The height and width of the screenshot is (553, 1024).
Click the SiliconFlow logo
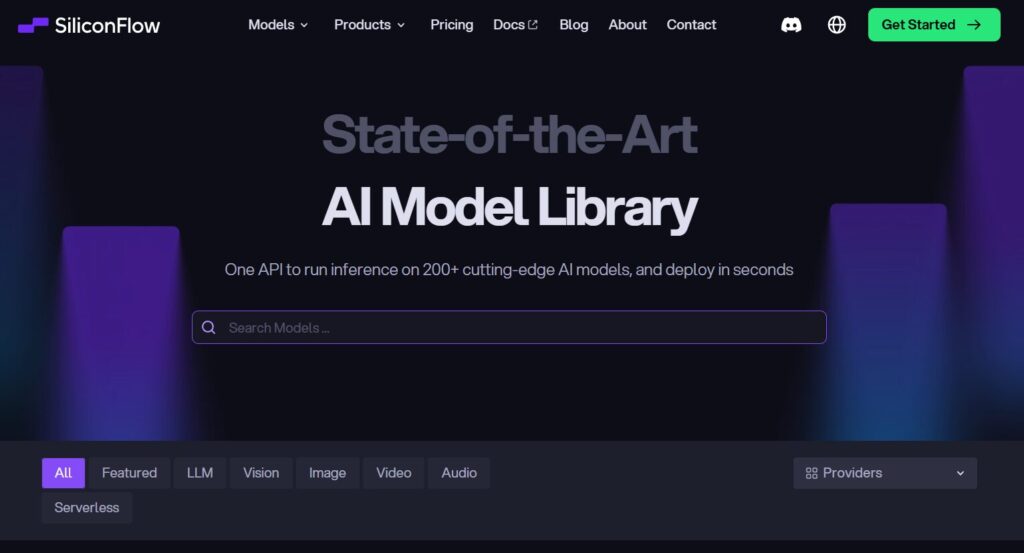(x=89, y=25)
